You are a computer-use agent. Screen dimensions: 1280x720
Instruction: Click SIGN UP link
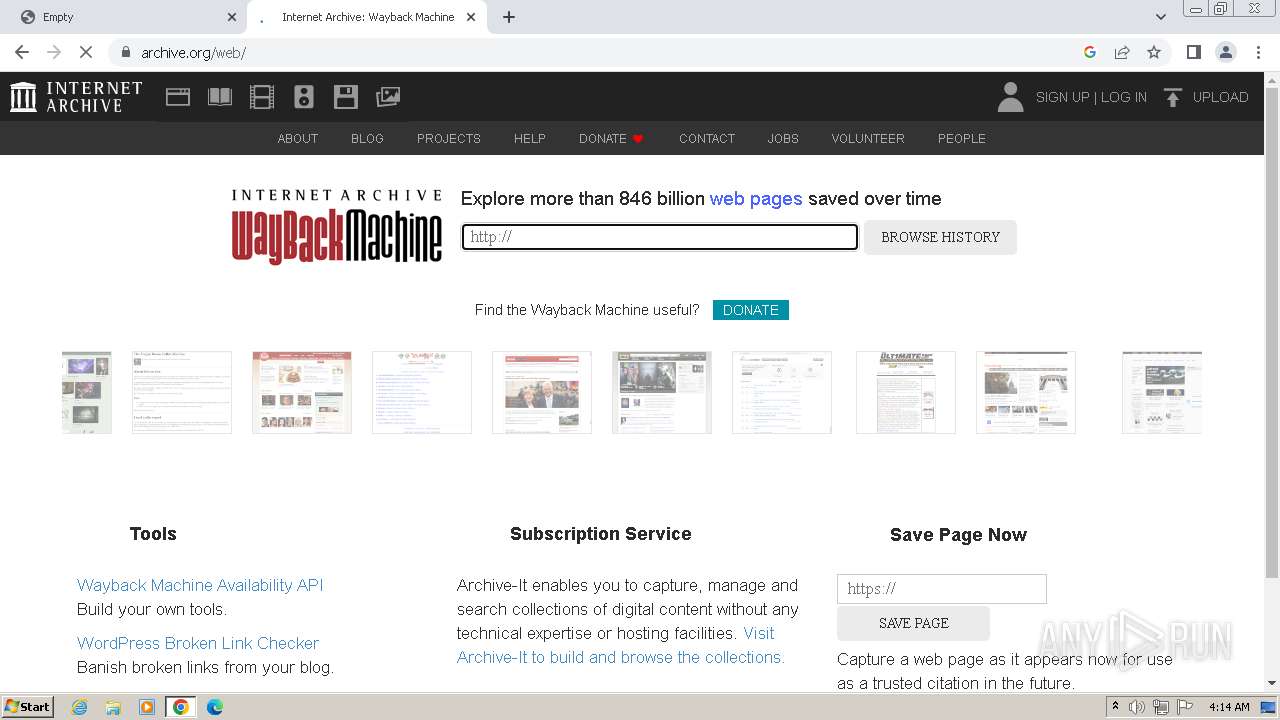click(x=1062, y=97)
